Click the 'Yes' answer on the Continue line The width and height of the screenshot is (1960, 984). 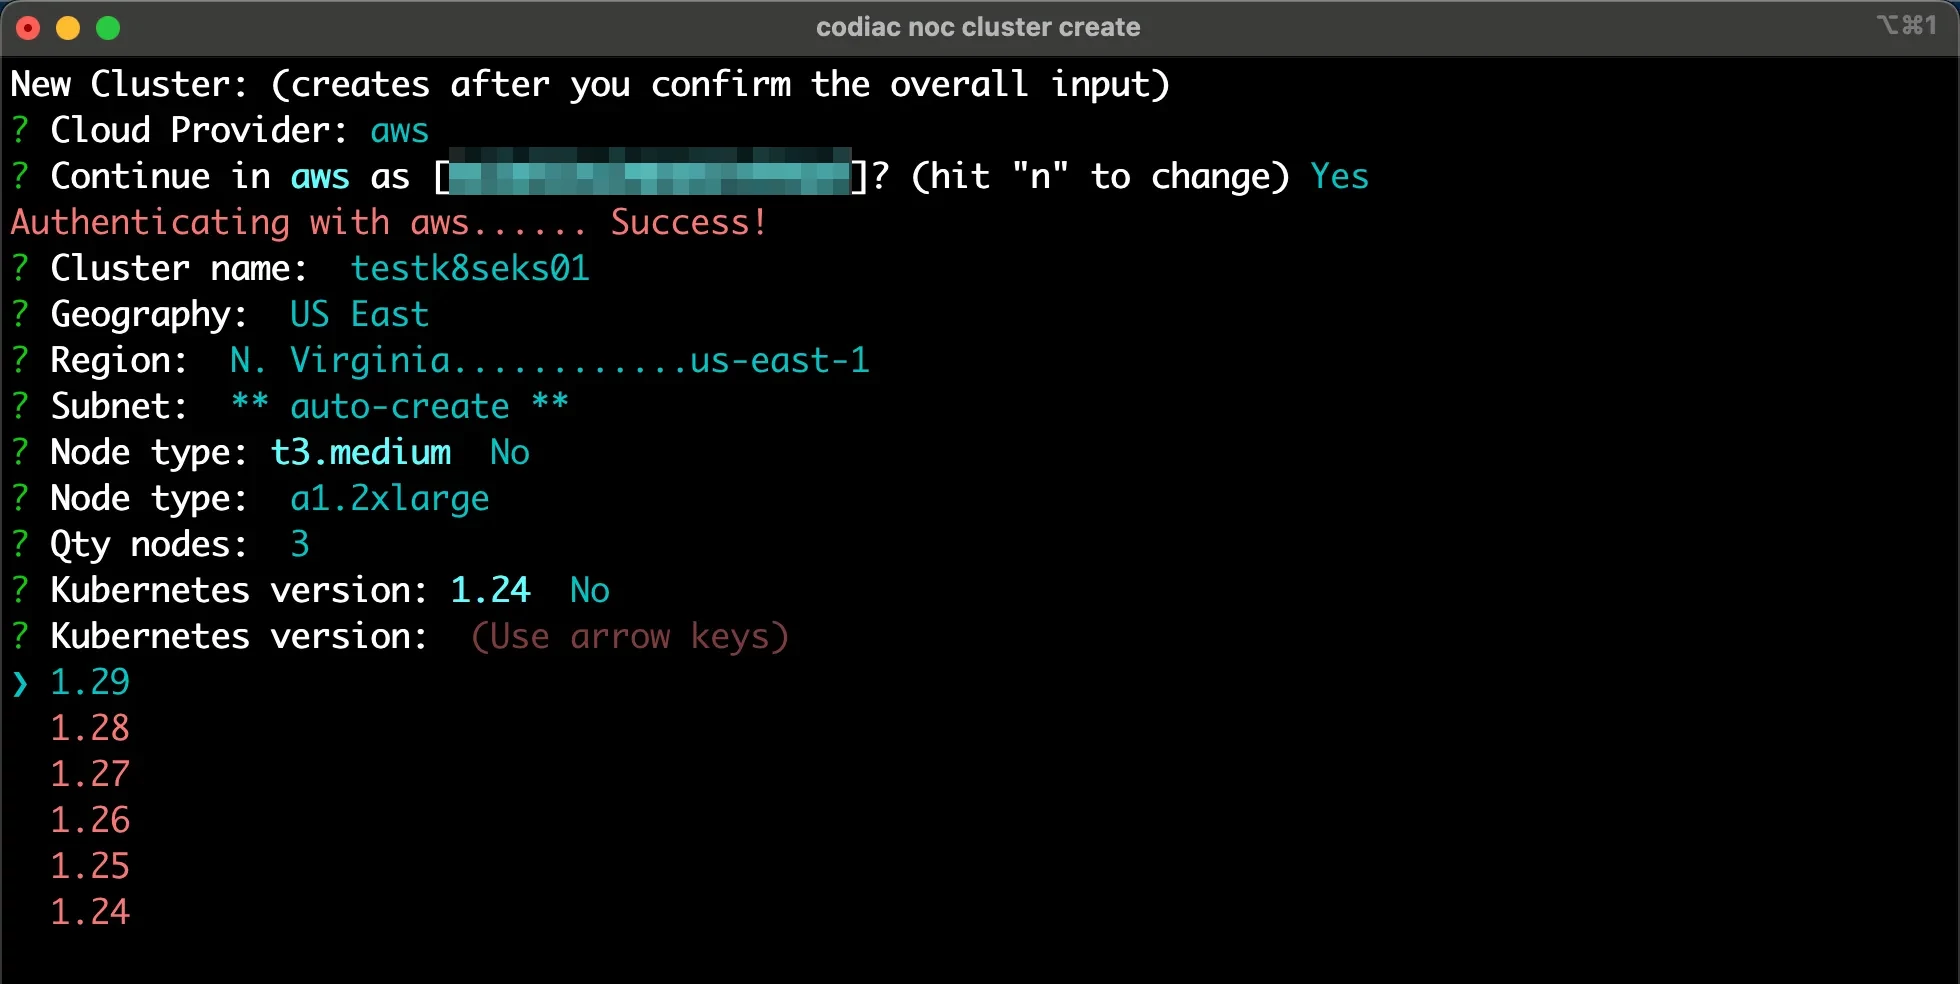(1339, 176)
